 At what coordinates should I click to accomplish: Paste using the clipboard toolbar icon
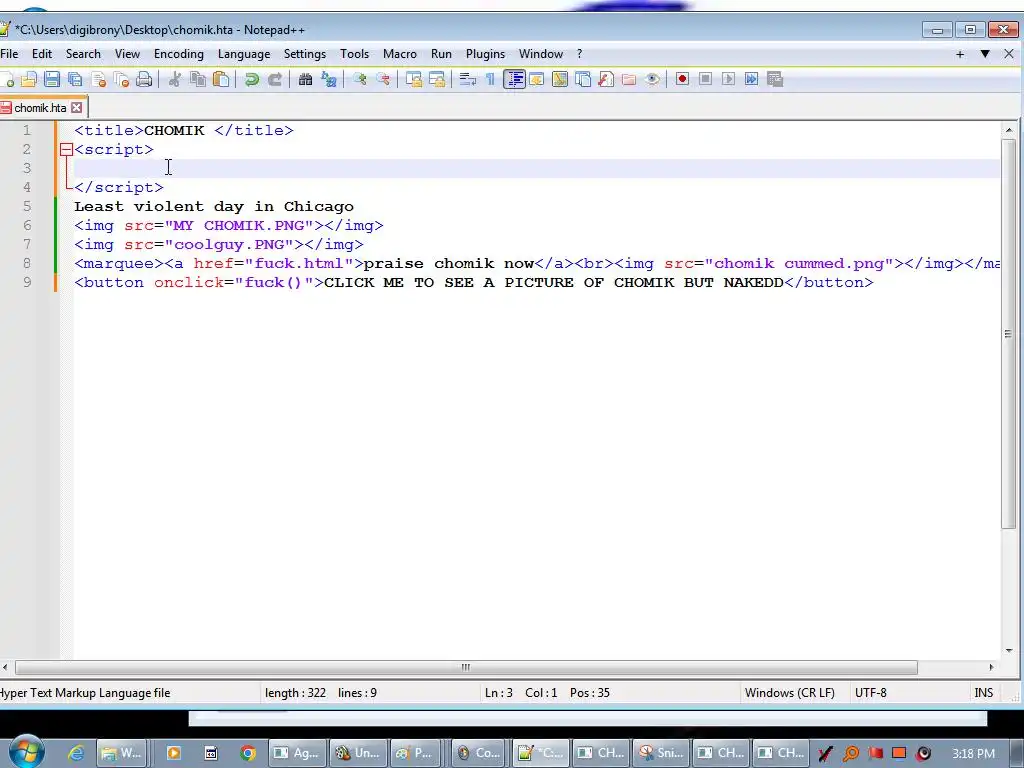click(x=221, y=79)
